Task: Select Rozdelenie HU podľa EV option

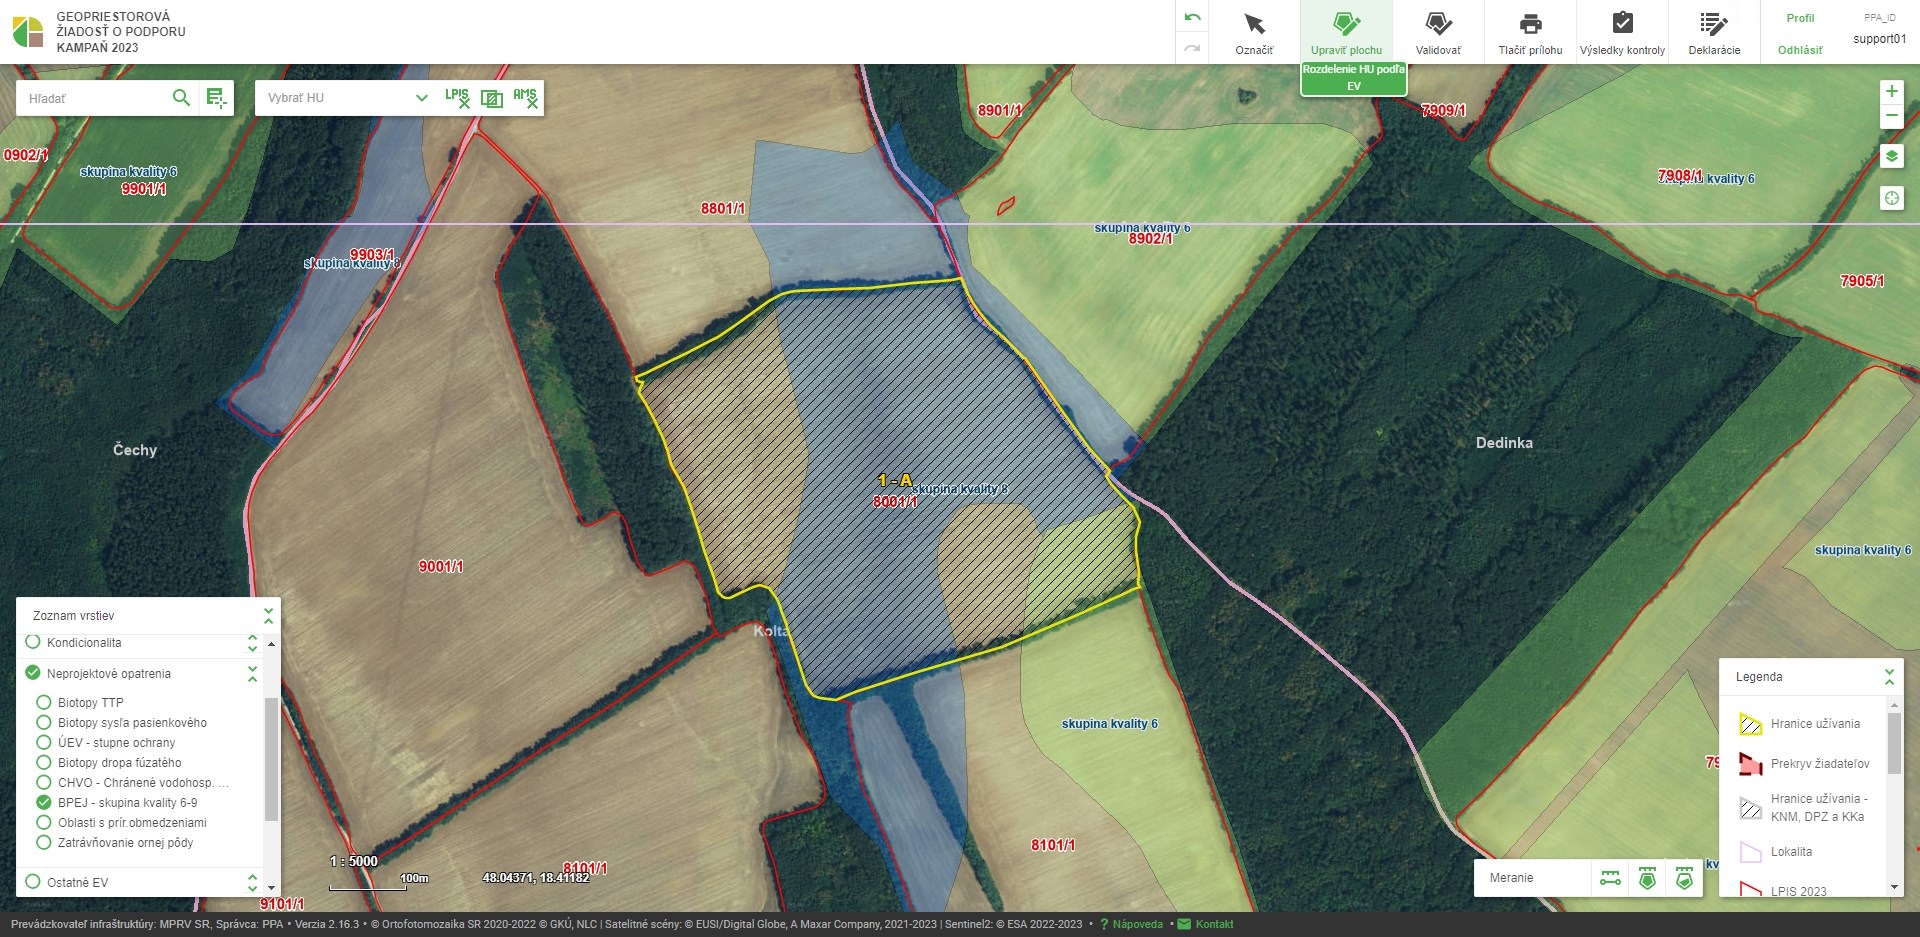Action: tap(1353, 78)
